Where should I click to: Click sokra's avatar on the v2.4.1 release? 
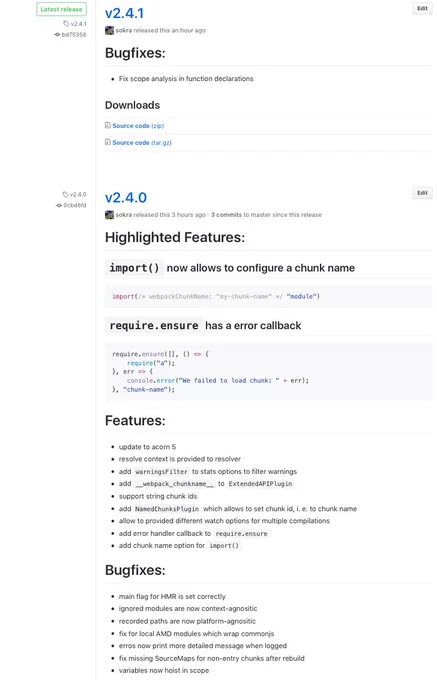coord(109,30)
